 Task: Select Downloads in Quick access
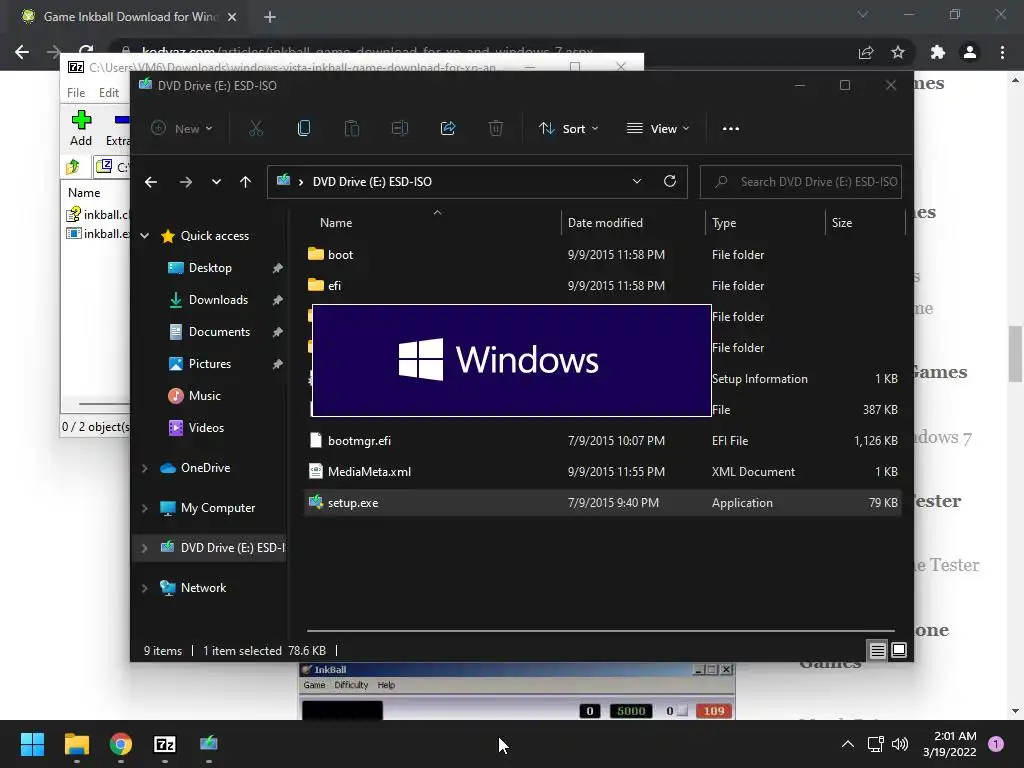point(218,300)
